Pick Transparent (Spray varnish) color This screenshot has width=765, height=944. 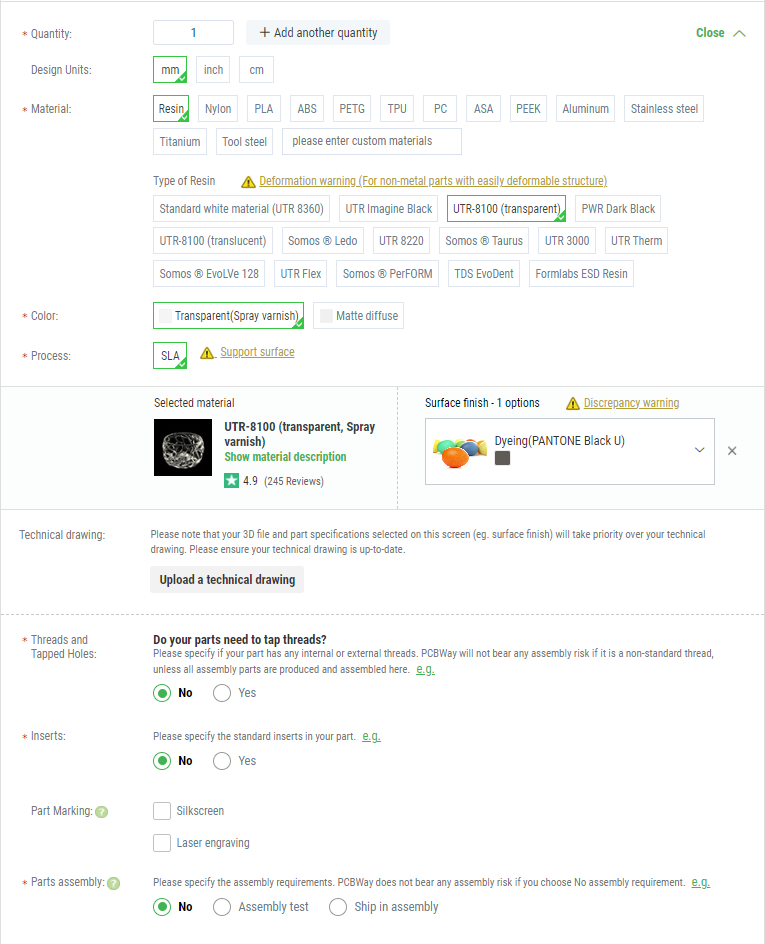coord(229,315)
